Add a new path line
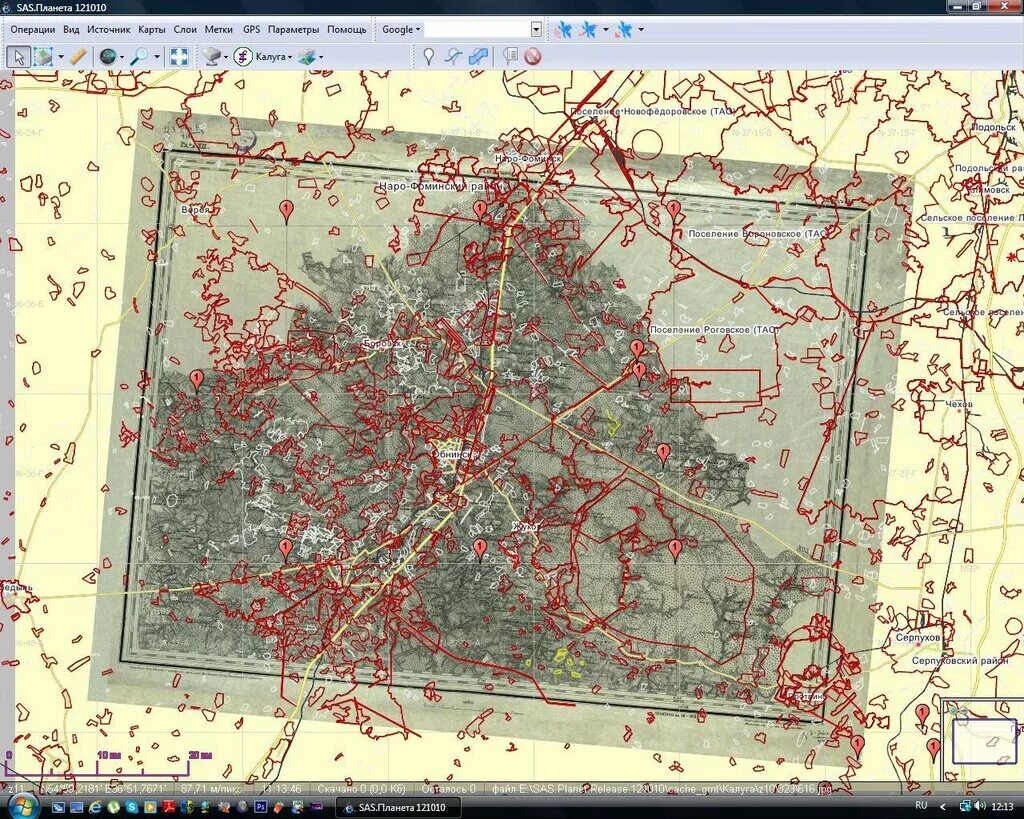 click(453, 57)
